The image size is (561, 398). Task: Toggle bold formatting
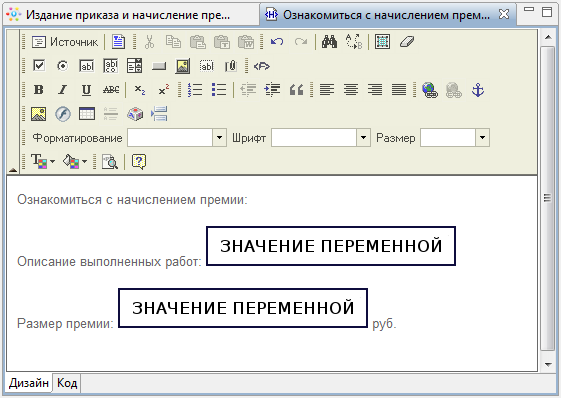pyautogui.click(x=39, y=90)
